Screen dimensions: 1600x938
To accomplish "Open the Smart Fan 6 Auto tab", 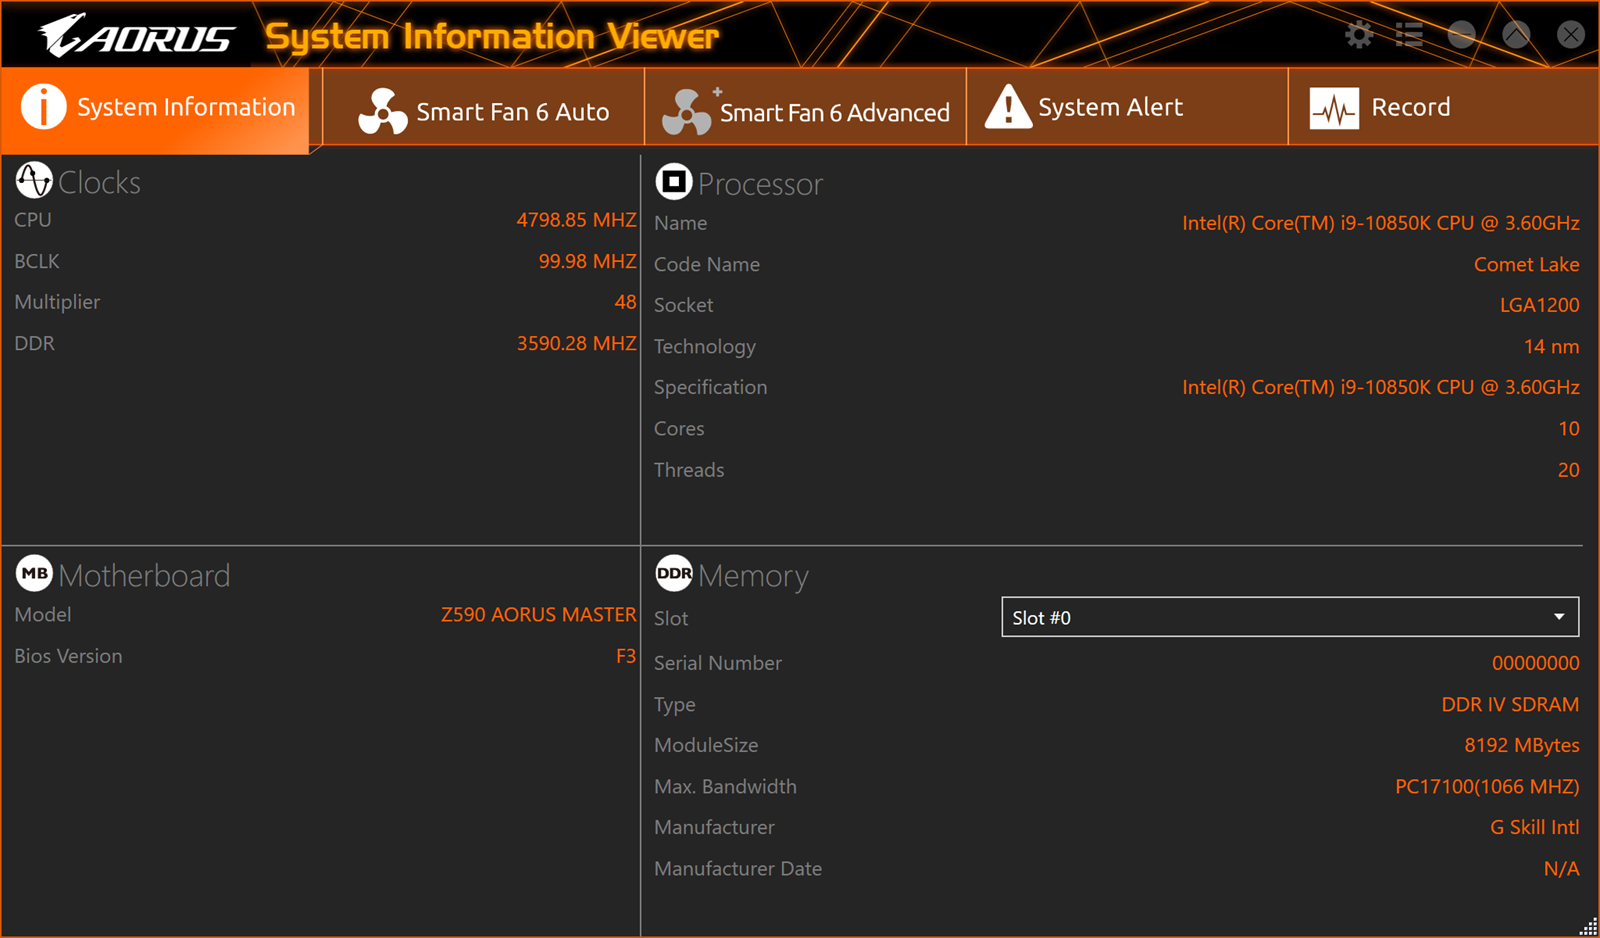I will 484,107.
